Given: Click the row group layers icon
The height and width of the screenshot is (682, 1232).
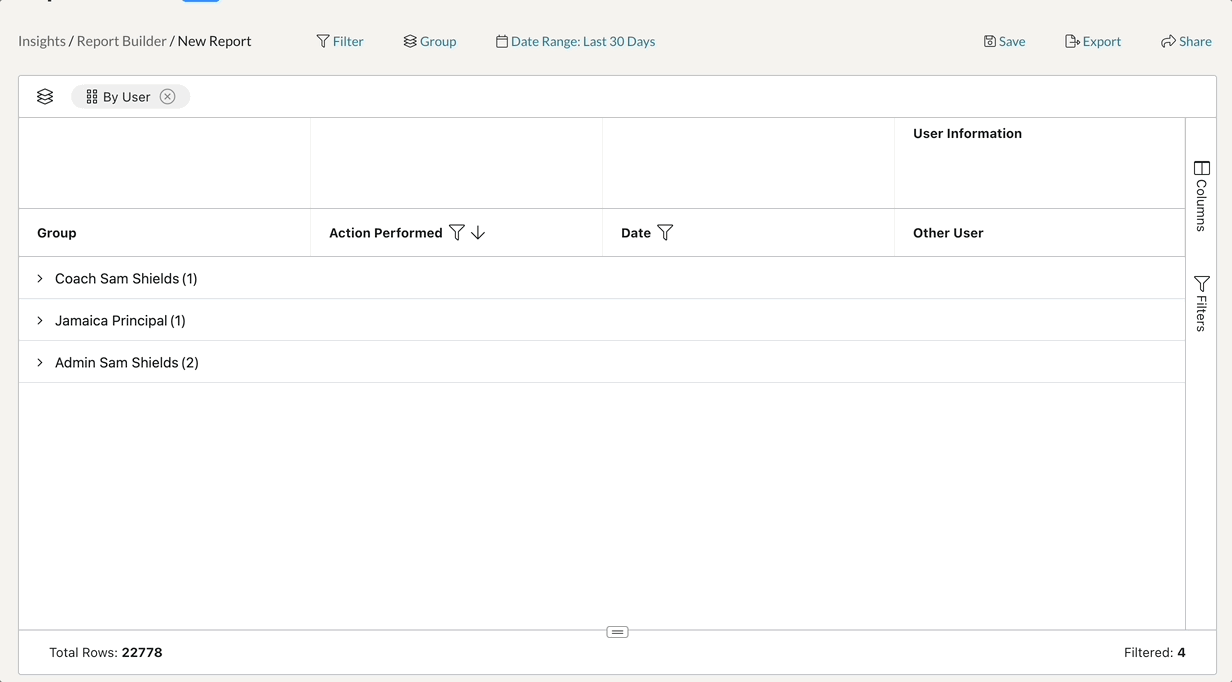Looking at the screenshot, I should [45, 97].
